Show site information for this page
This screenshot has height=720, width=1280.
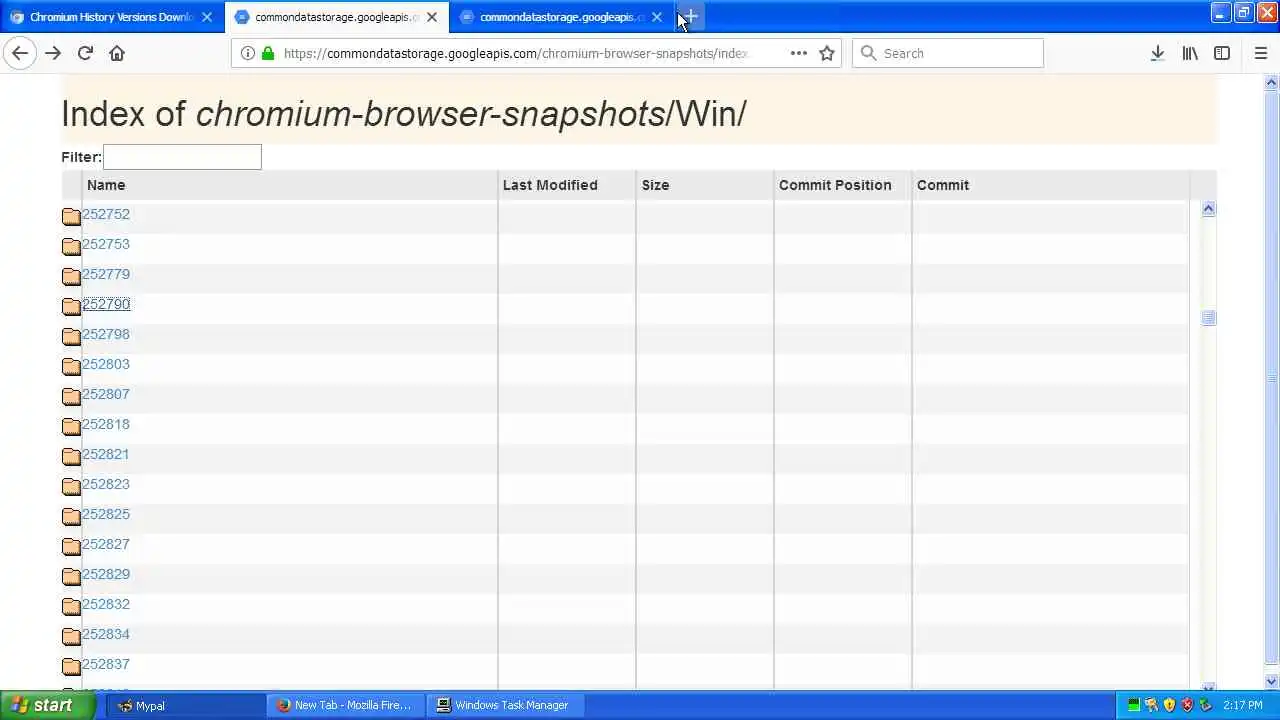(x=247, y=53)
